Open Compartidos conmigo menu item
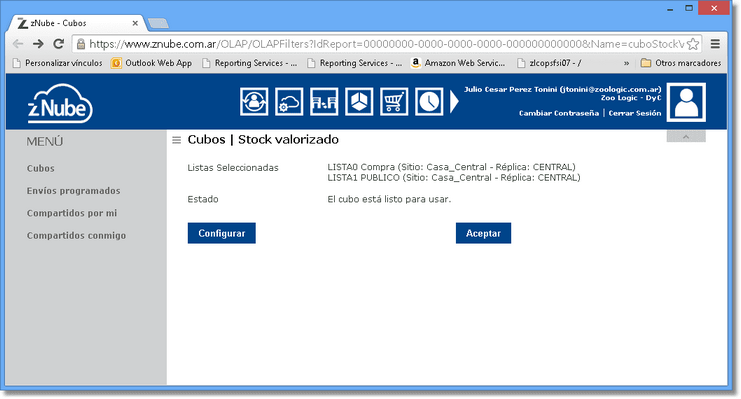This screenshot has height=399, width=741. point(77,235)
